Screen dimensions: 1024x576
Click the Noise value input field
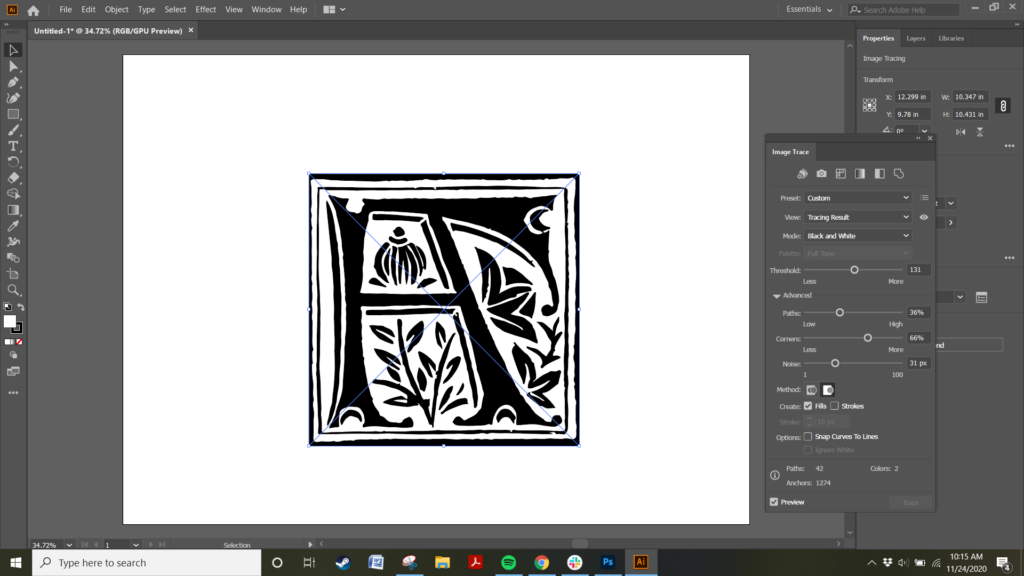(x=918, y=363)
